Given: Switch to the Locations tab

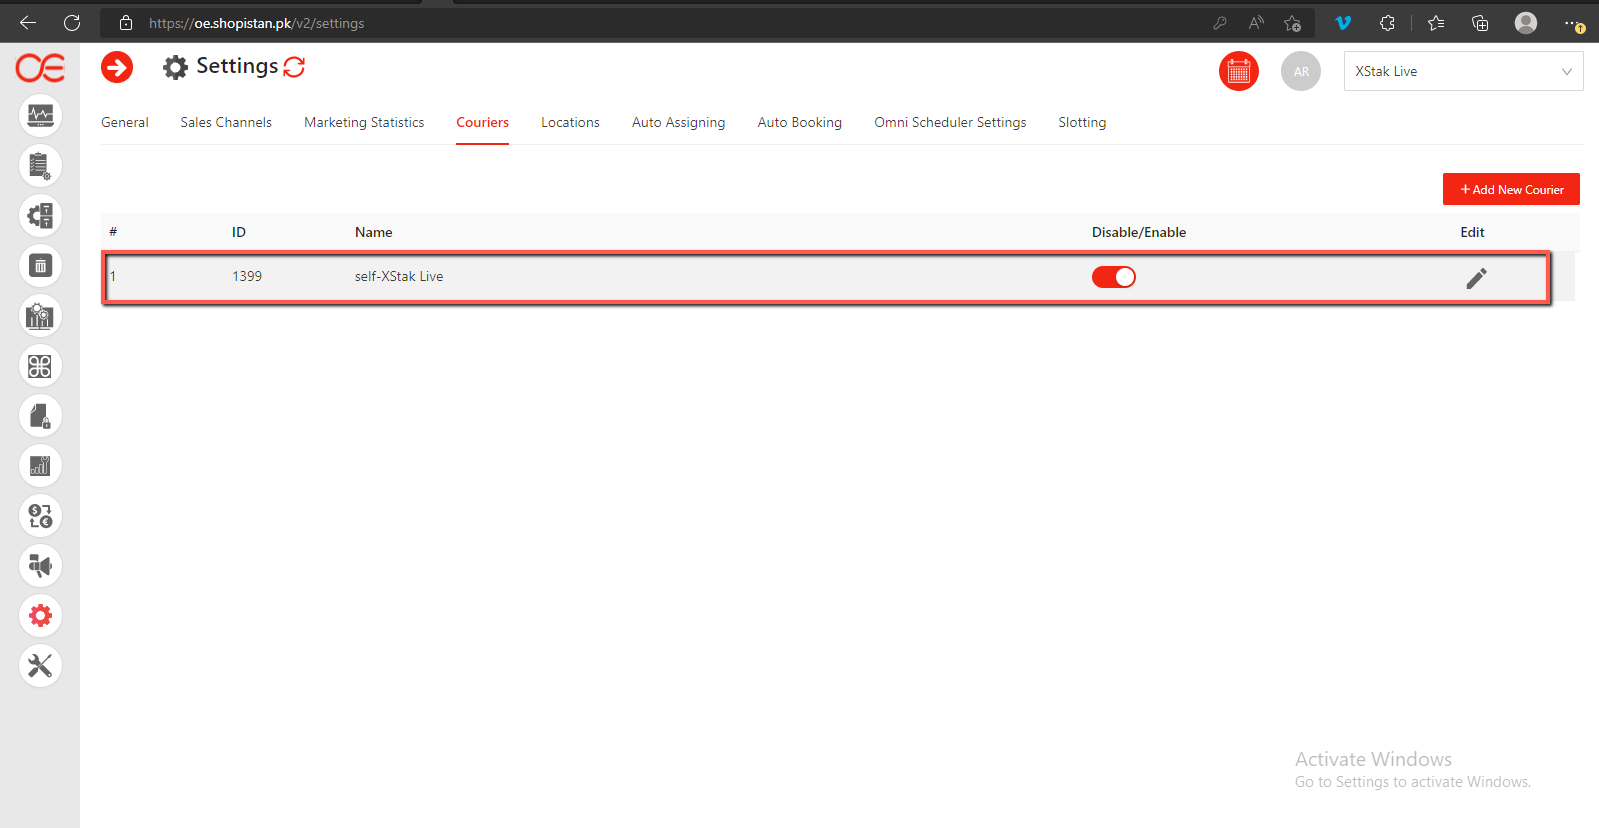Looking at the screenshot, I should coord(570,123).
